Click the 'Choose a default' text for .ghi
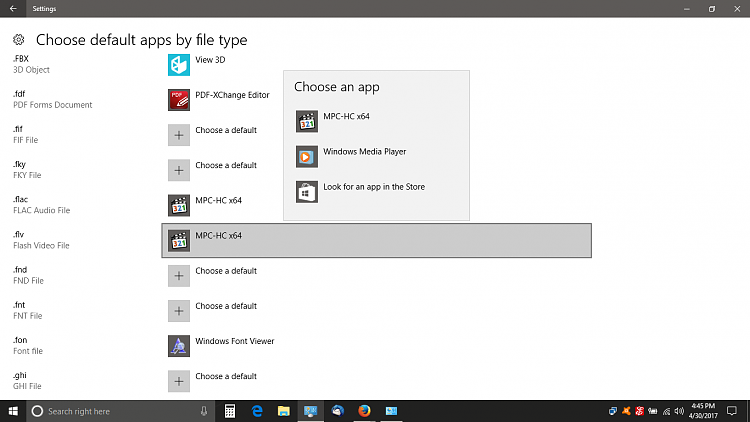Viewport: 750px width, 422px height. click(226, 376)
